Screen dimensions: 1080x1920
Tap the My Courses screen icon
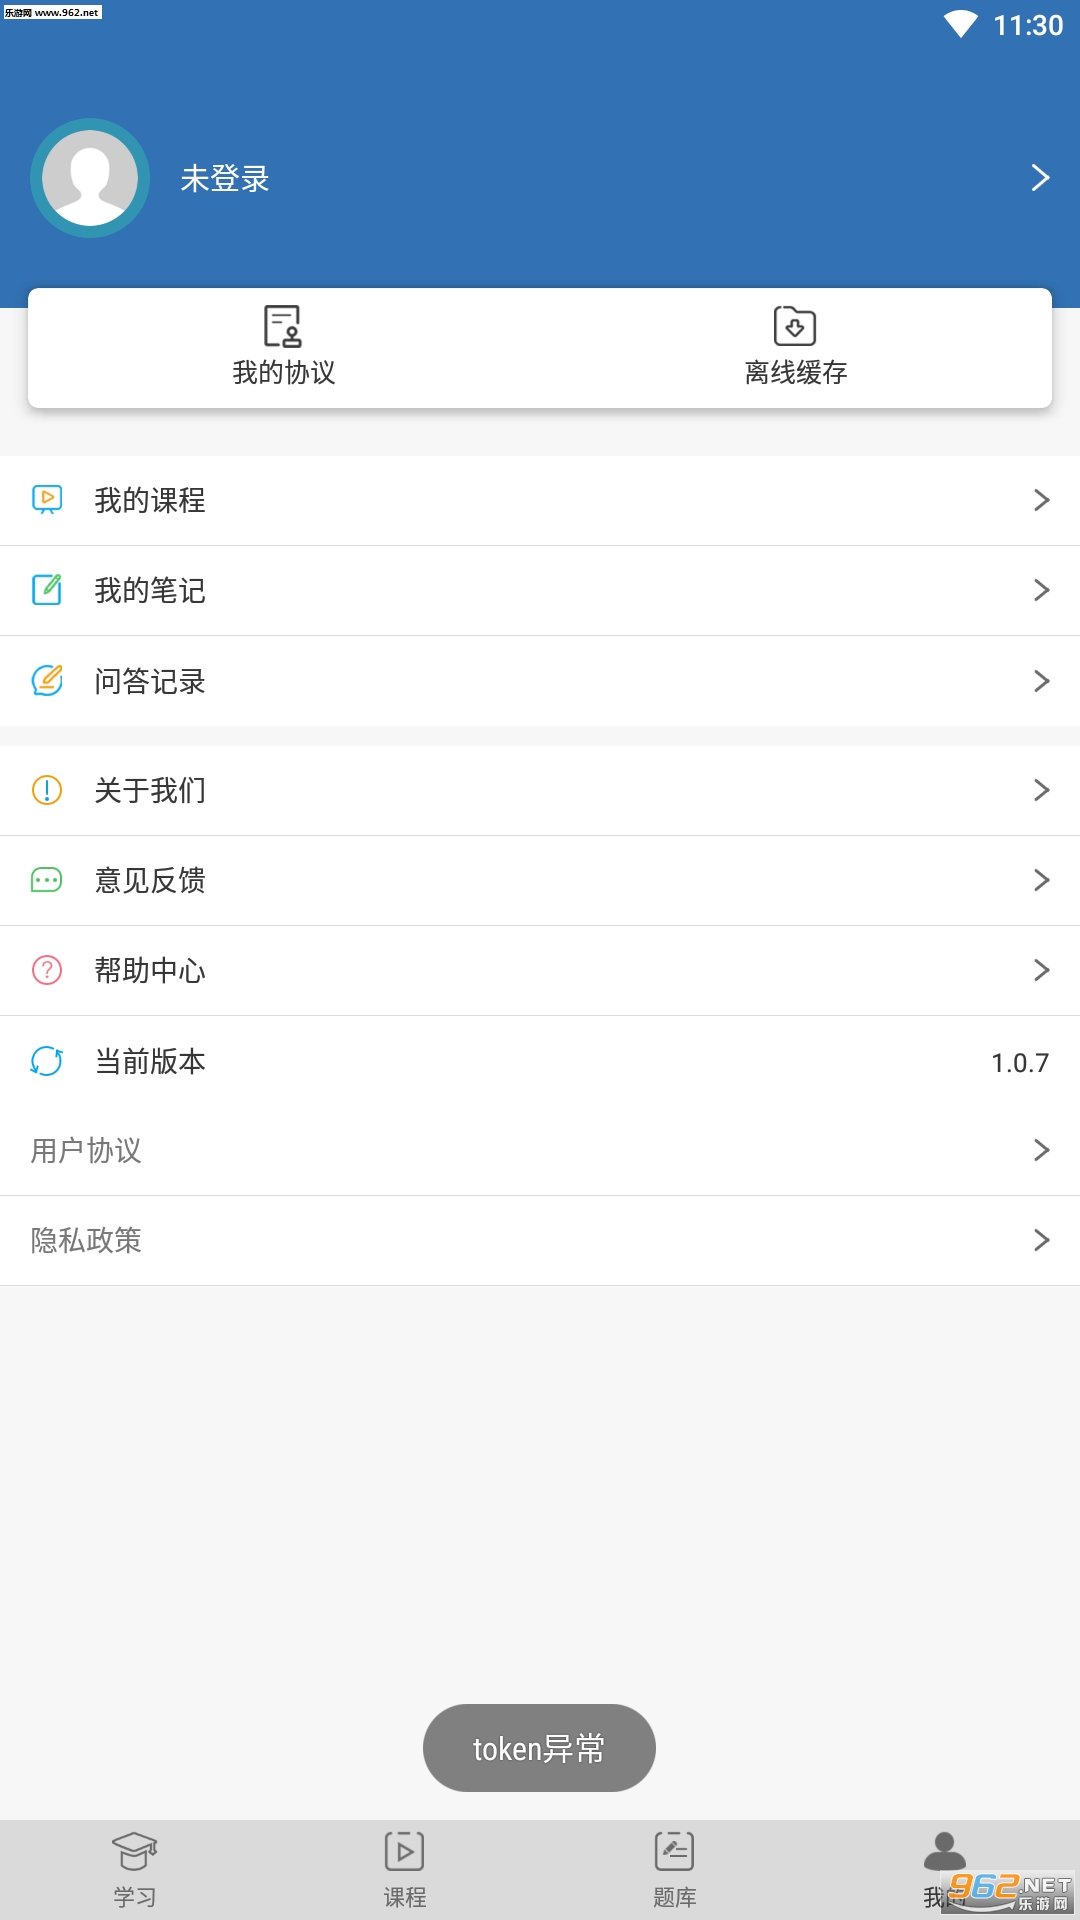click(x=47, y=499)
